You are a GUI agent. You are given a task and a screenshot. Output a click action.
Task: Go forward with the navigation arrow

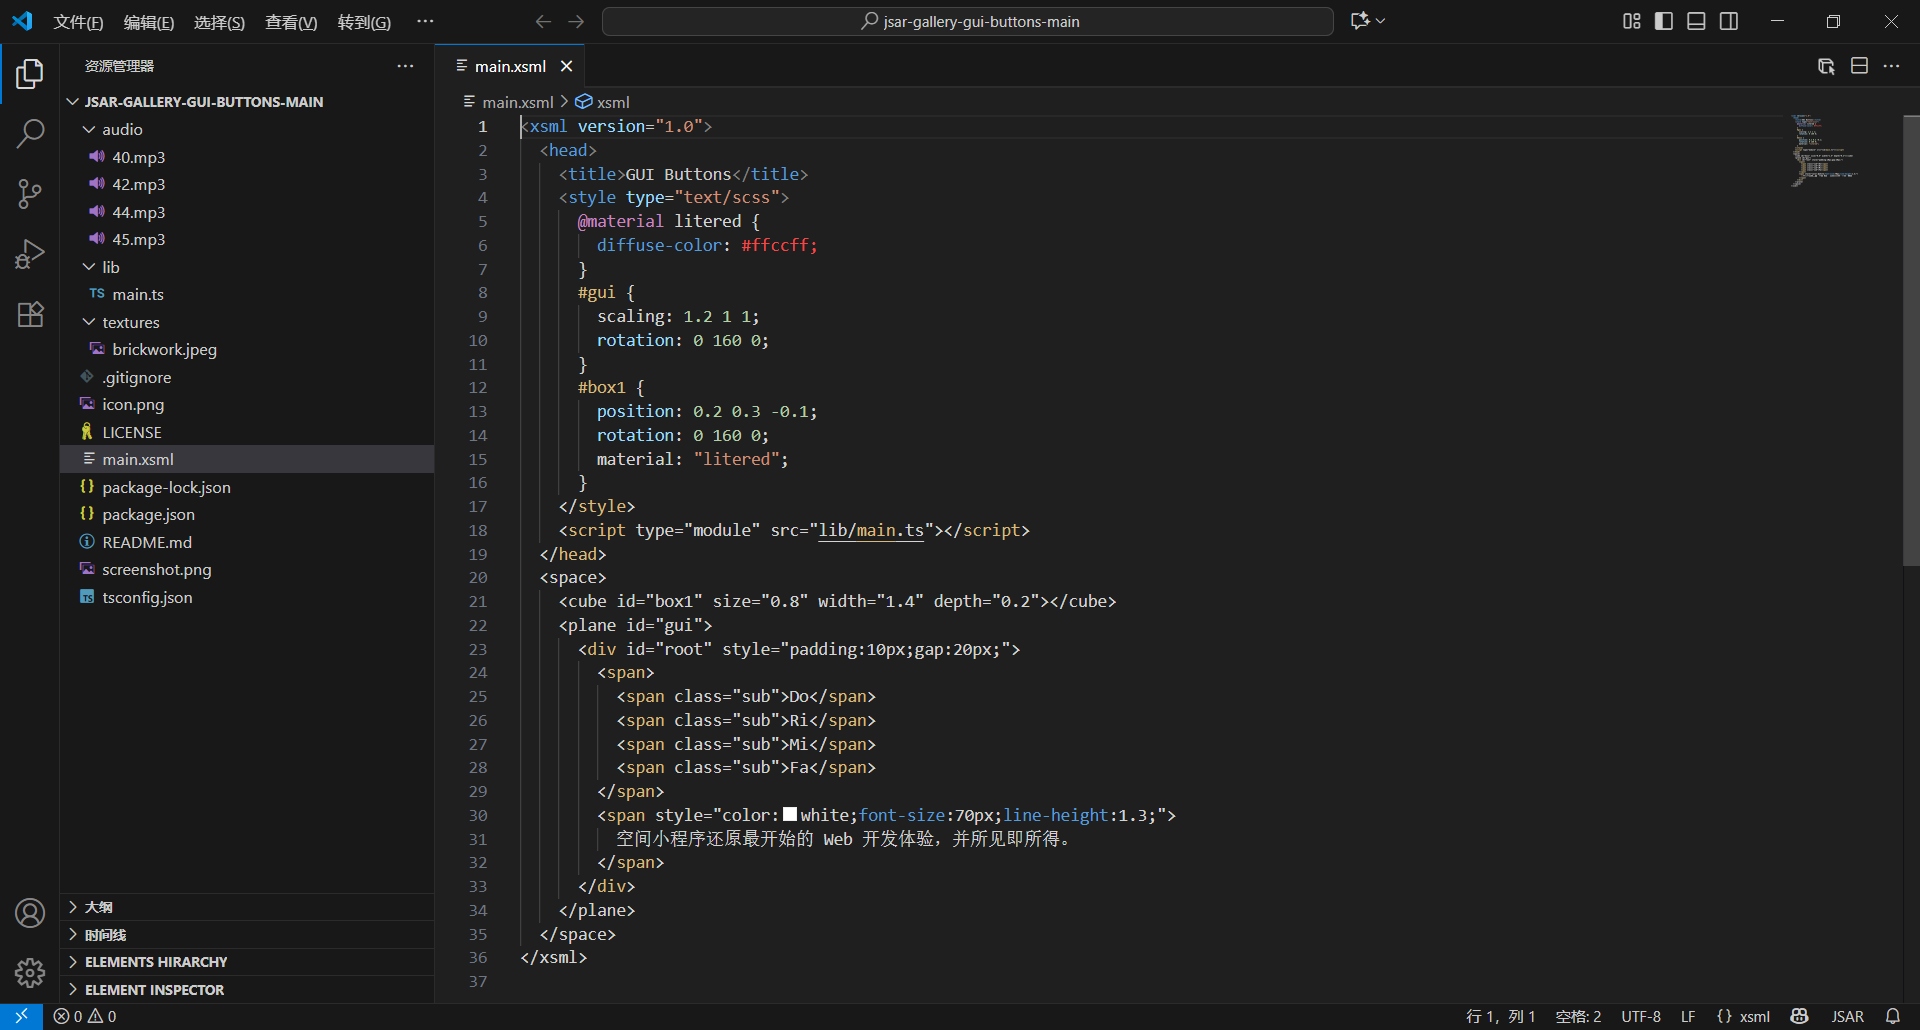(x=576, y=21)
